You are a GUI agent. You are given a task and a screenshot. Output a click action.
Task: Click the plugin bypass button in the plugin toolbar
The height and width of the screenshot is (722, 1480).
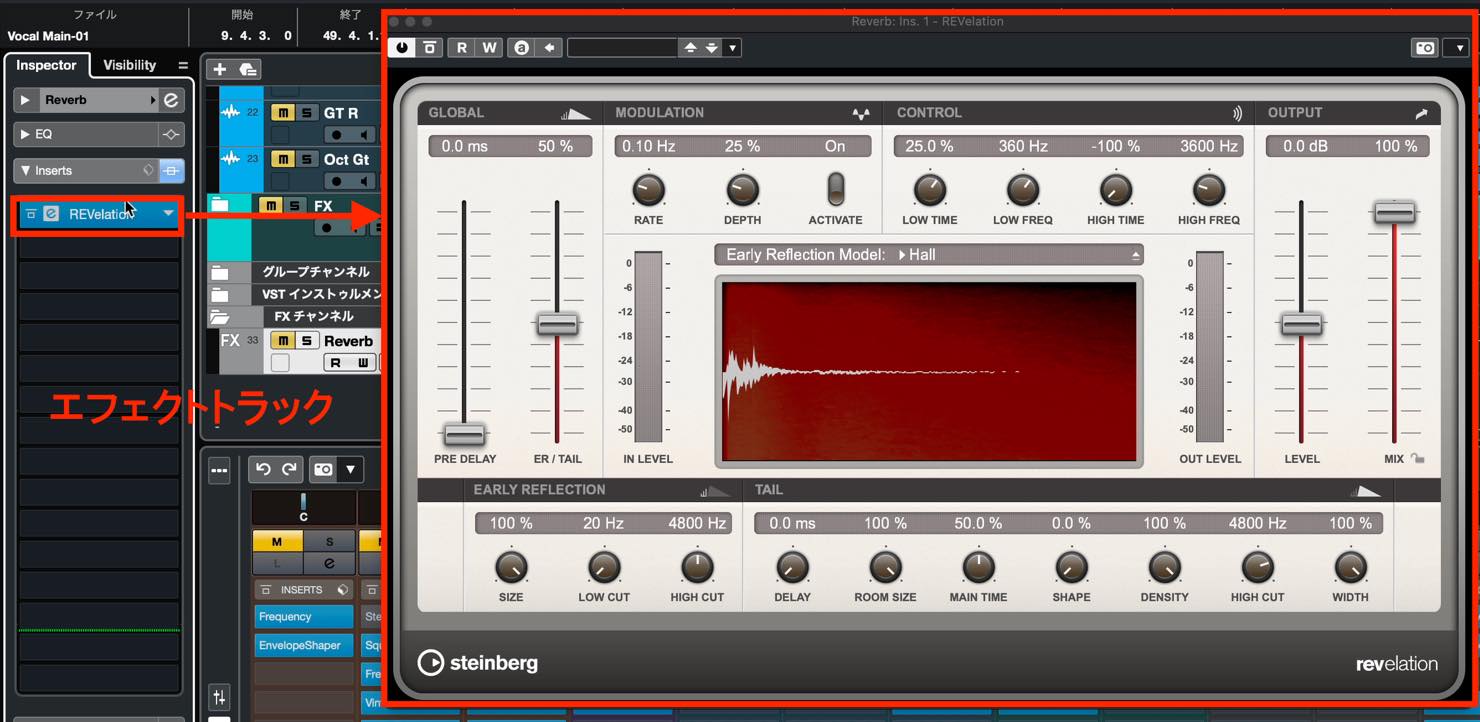tap(430, 47)
